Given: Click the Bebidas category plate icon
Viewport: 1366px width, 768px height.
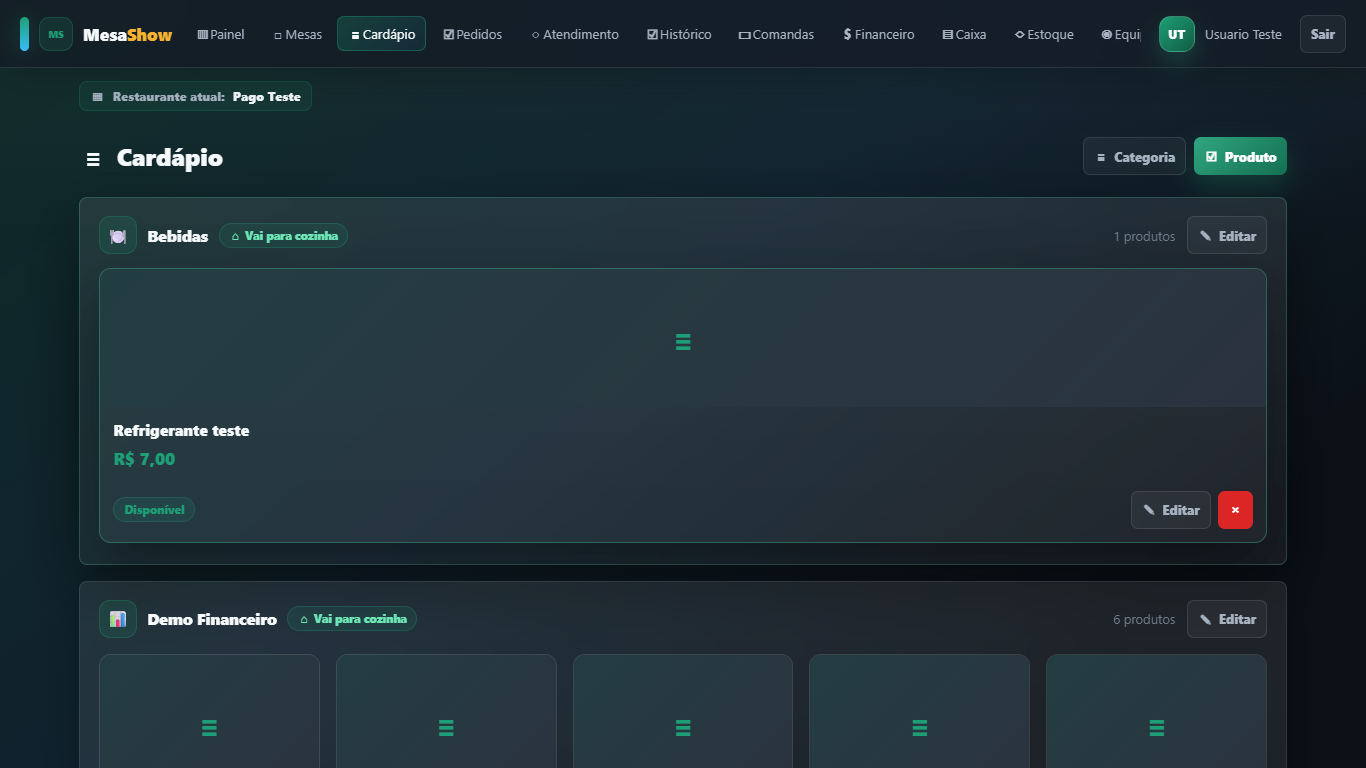Looking at the screenshot, I should 118,236.
